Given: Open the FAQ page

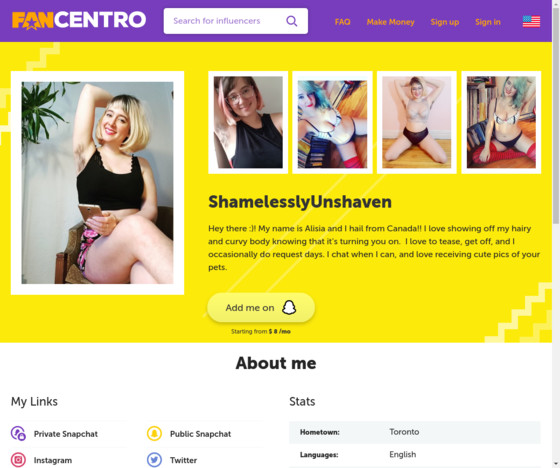Looking at the screenshot, I should pos(342,22).
